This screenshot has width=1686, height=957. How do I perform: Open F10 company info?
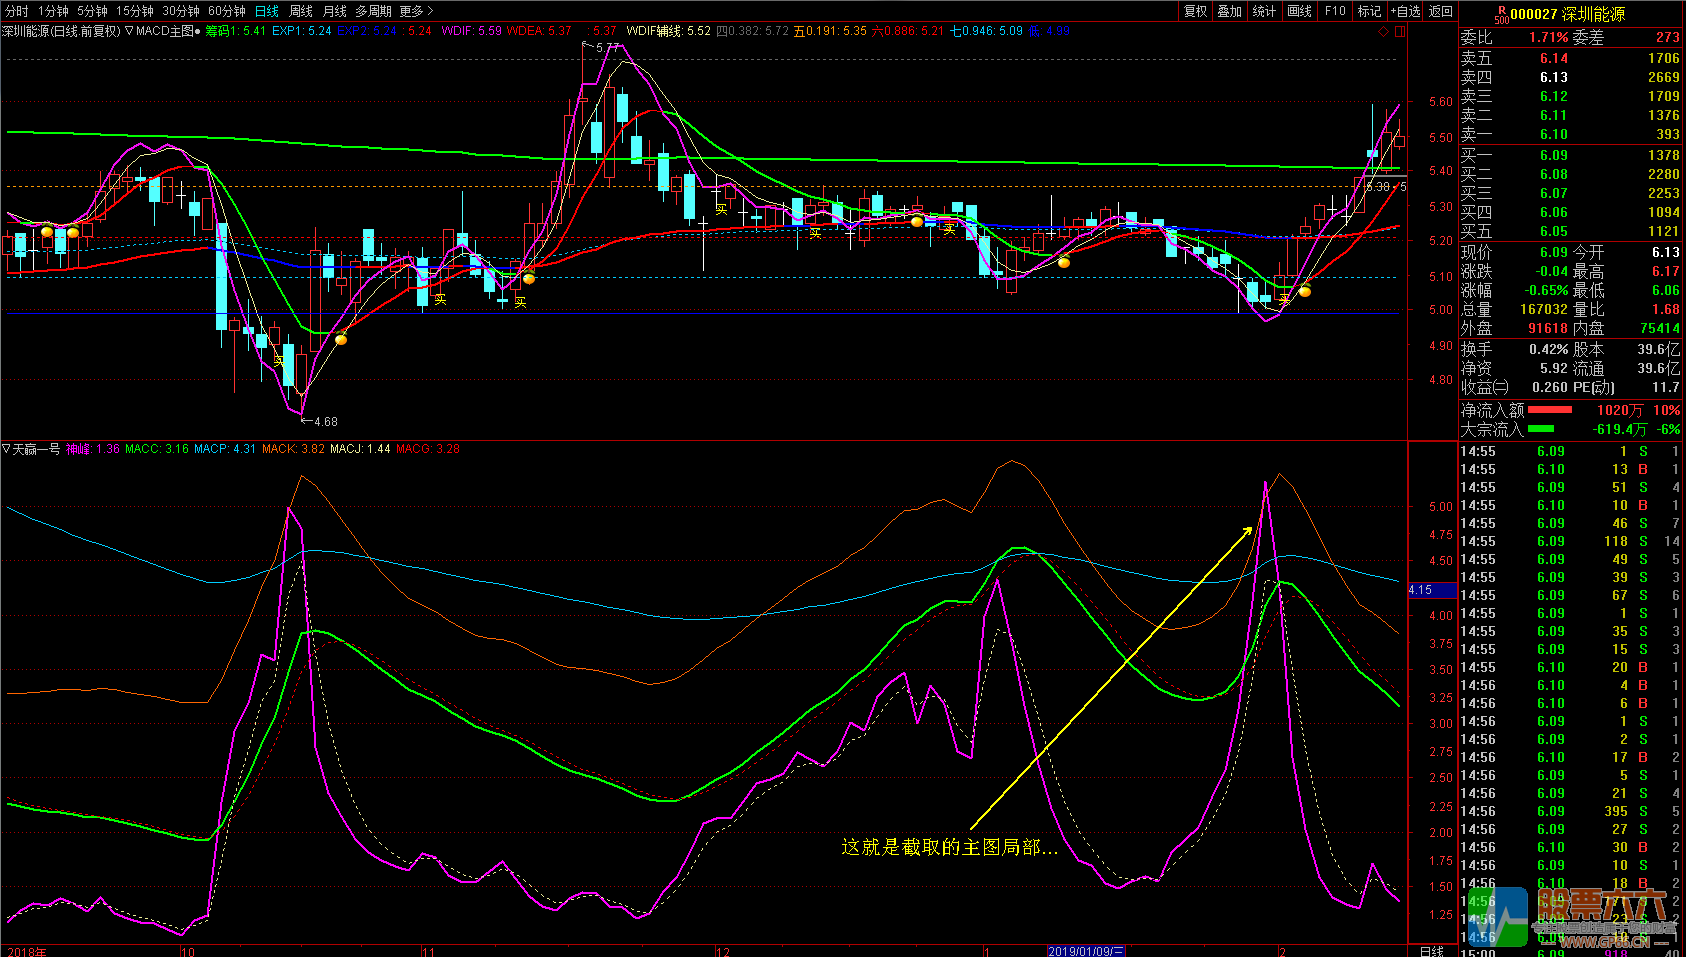click(x=1335, y=11)
